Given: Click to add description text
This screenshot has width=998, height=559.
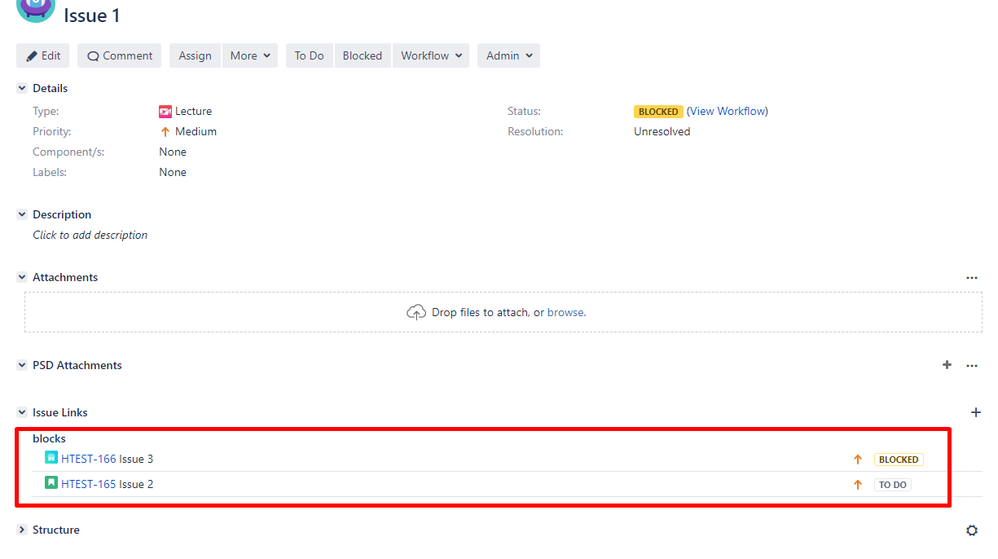Looking at the screenshot, I should [90, 235].
